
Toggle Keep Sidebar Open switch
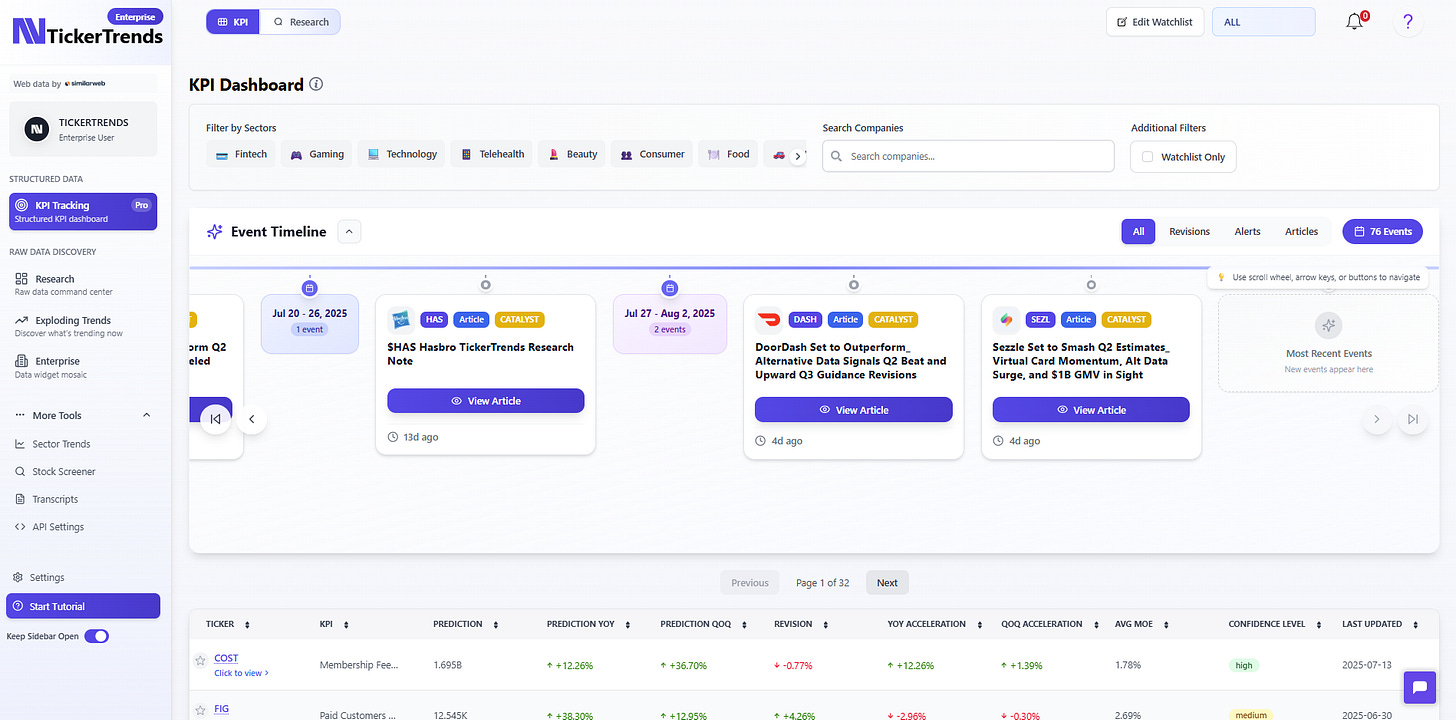pyautogui.click(x=97, y=636)
